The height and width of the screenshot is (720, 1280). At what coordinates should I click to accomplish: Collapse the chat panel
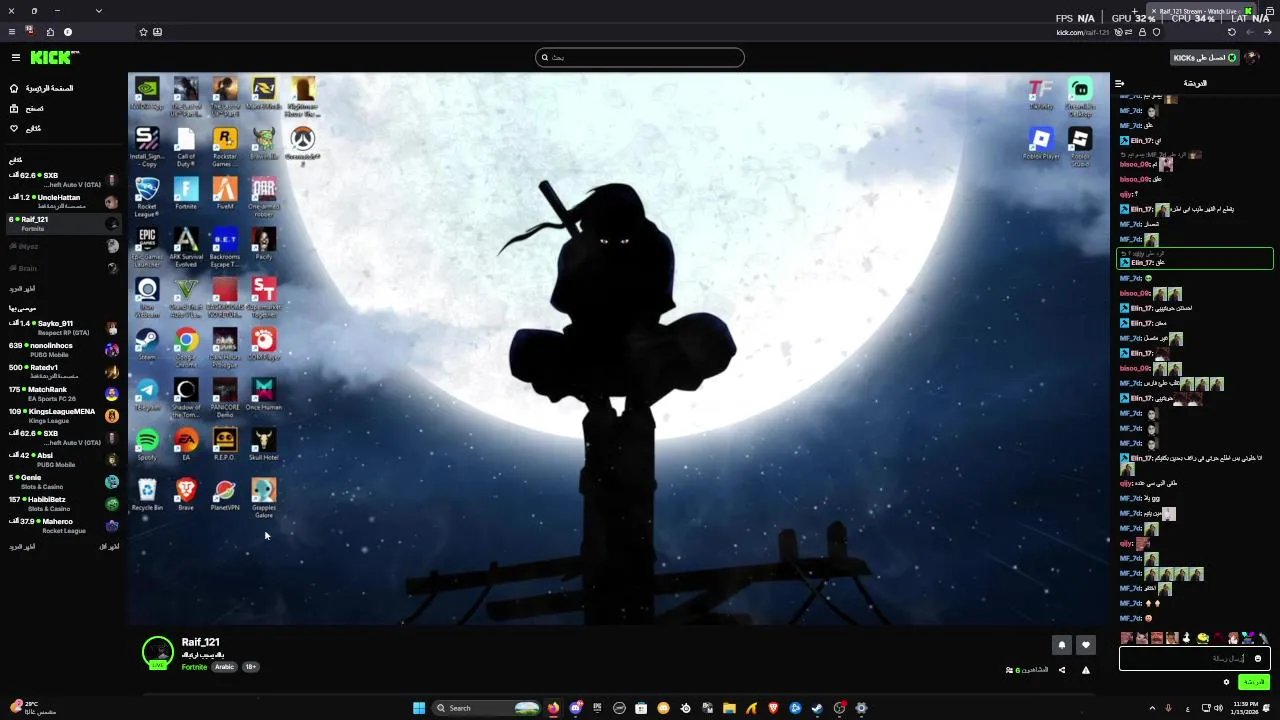point(1120,84)
